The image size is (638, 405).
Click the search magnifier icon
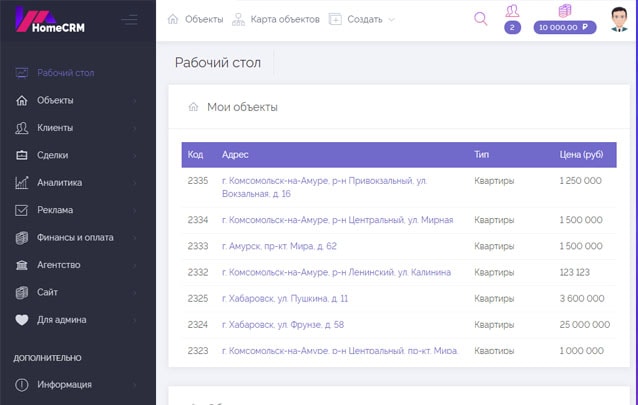pyautogui.click(x=480, y=18)
